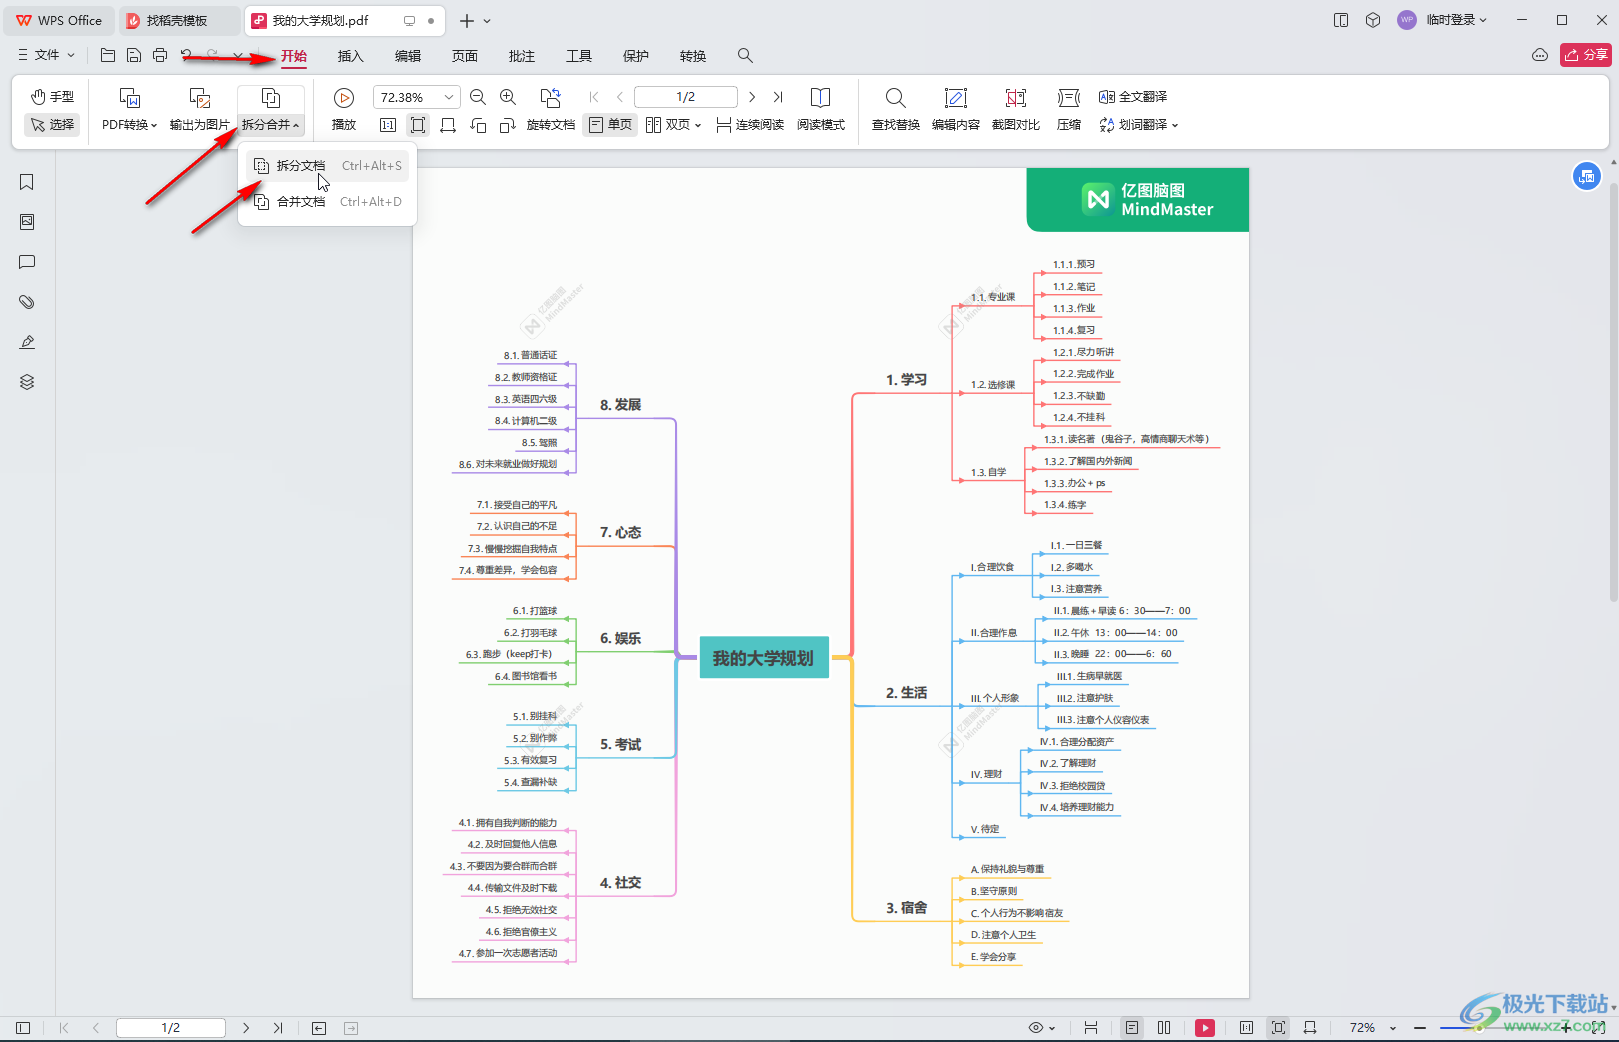Image resolution: width=1619 pixels, height=1042 pixels.
Task: Choose 合并文档 from the dropdown menu
Action: point(328,202)
